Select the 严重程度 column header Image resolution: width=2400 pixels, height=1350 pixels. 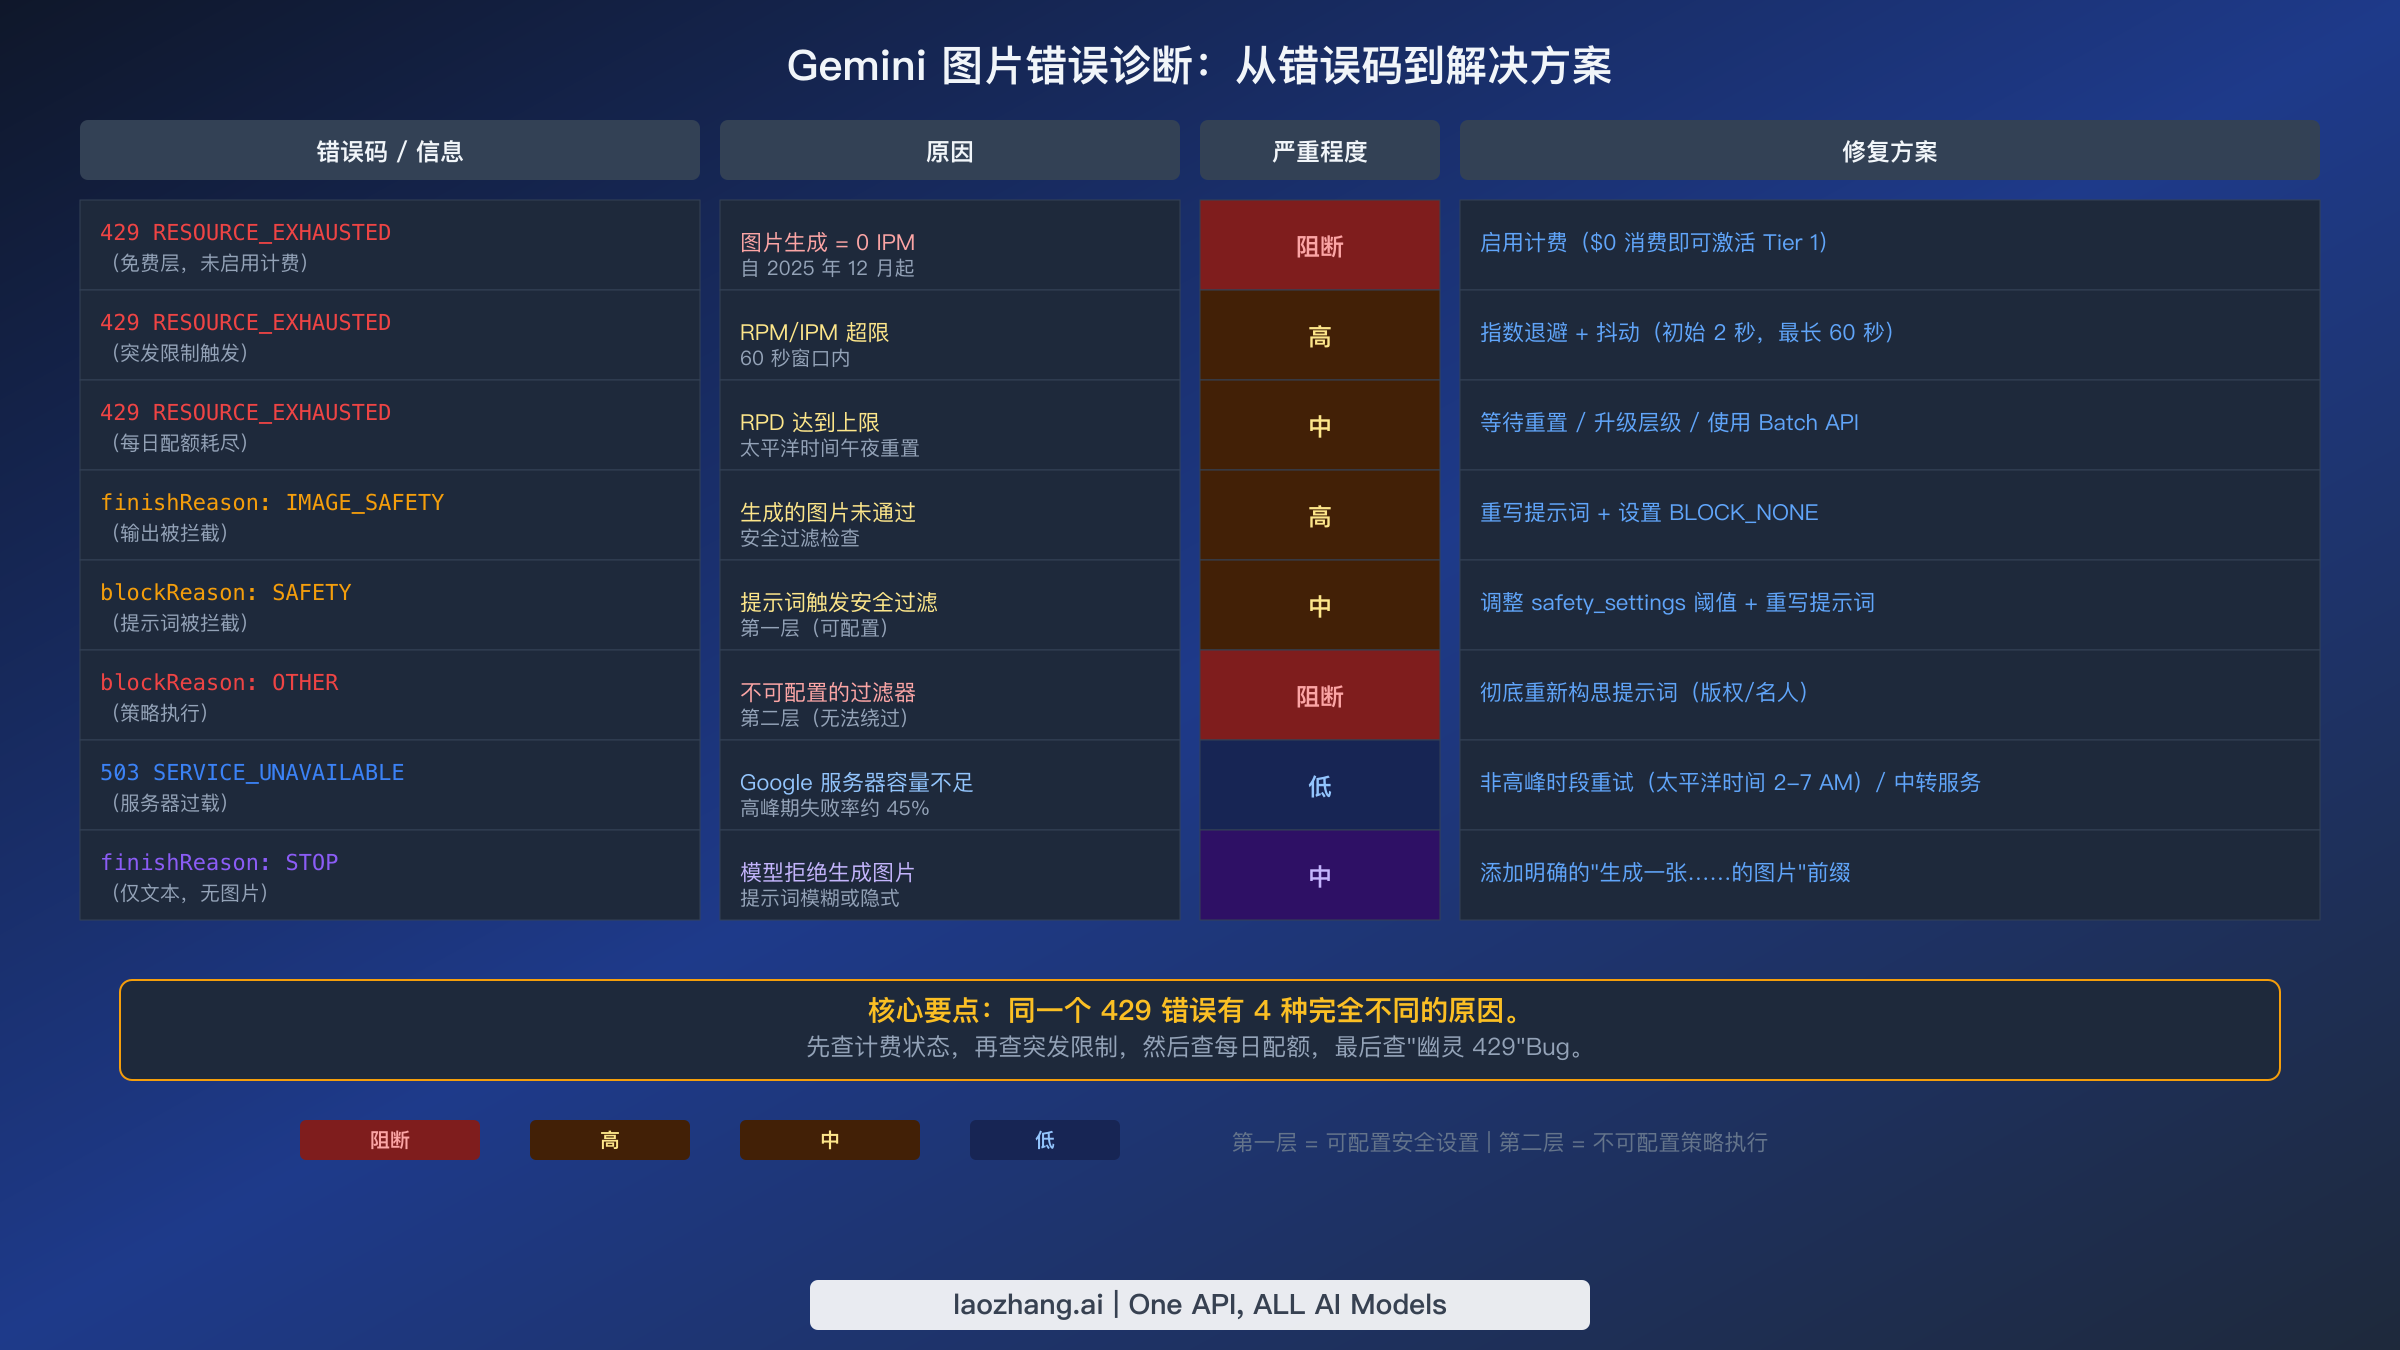coord(1318,150)
